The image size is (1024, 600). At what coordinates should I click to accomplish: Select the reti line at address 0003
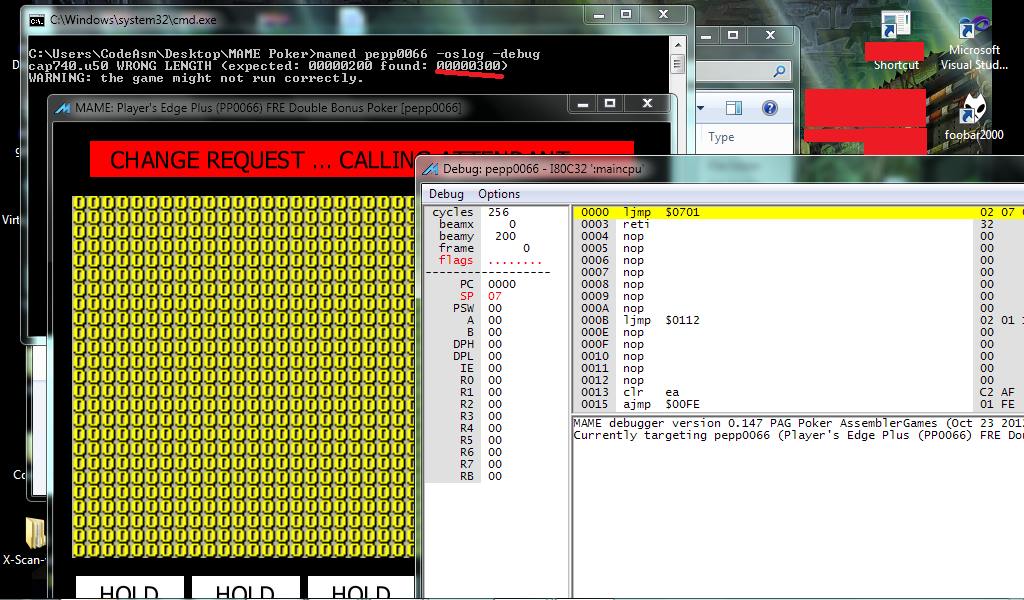(798, 224)
